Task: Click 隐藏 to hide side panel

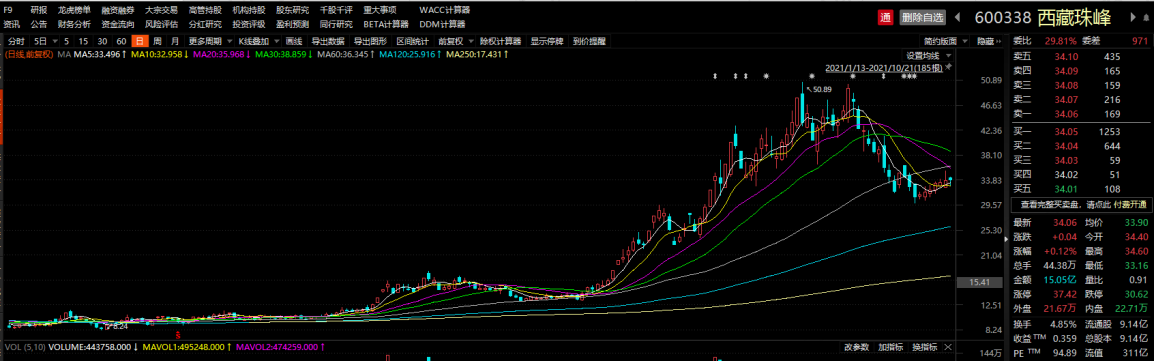Action: click(x=989, y=41)
